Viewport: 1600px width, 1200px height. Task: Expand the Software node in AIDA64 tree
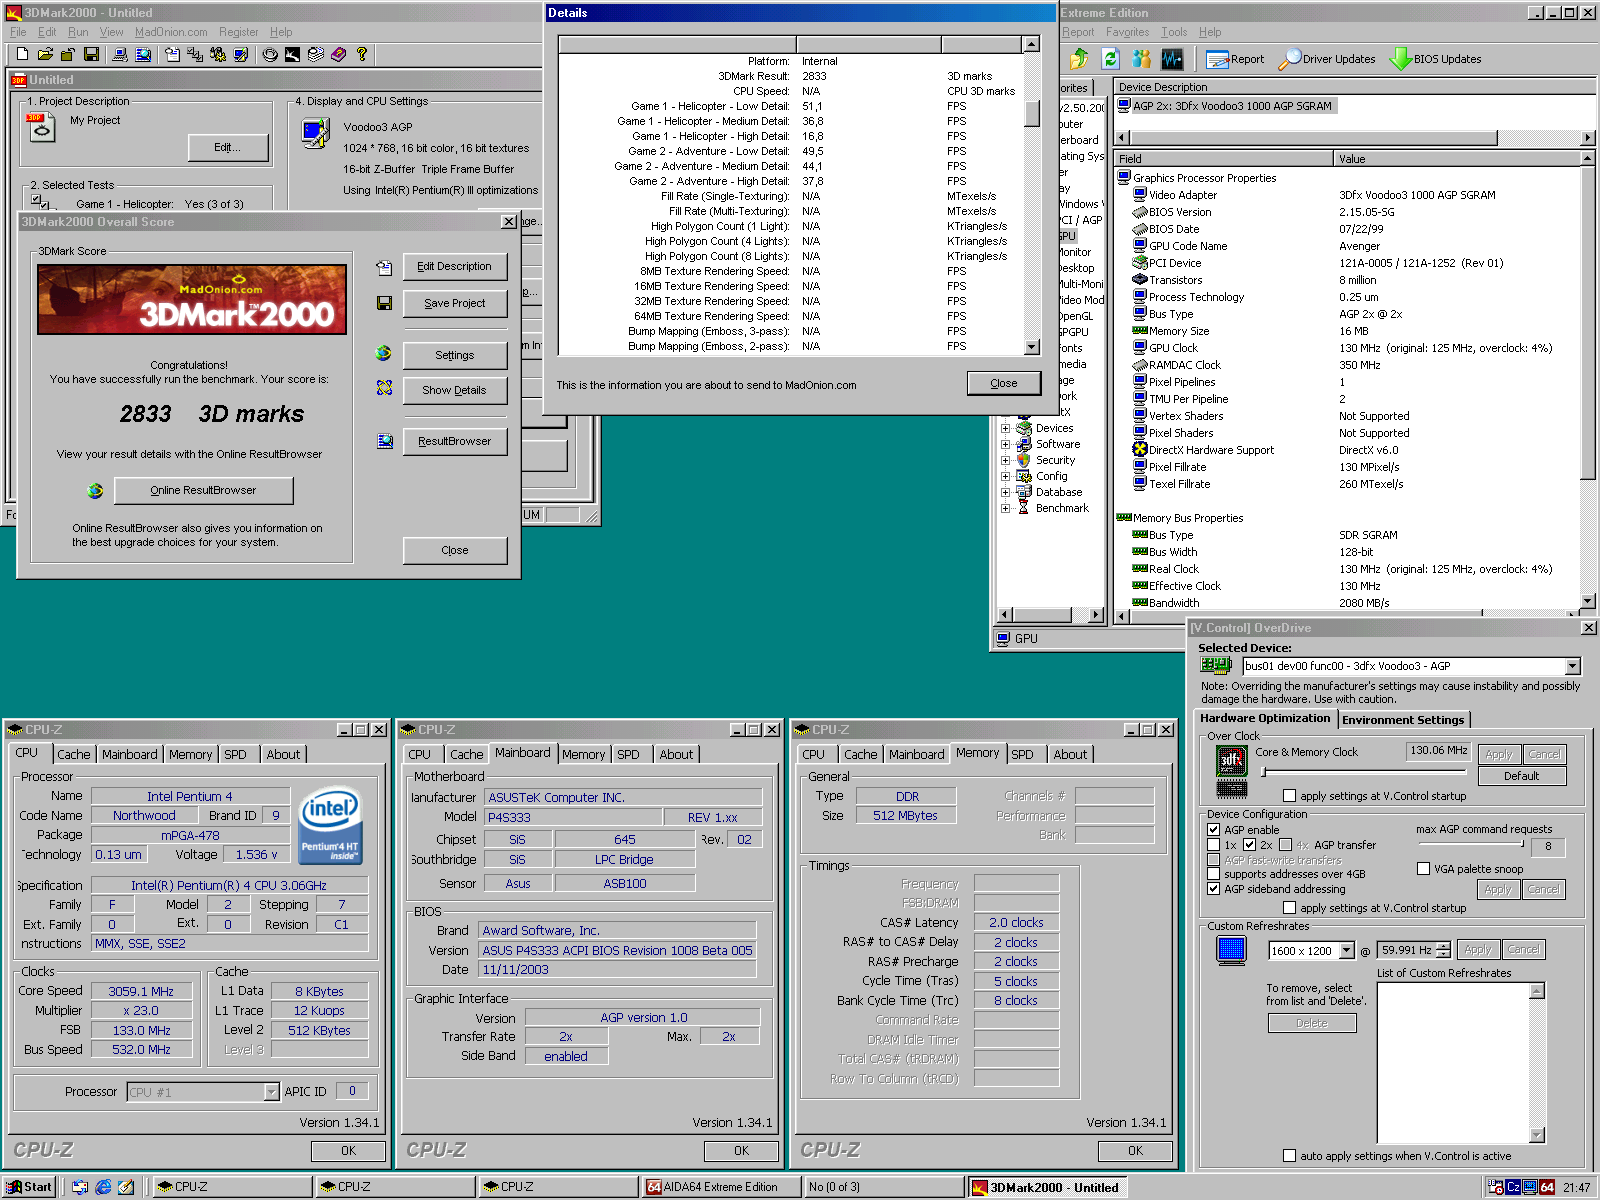[1005, 444]
